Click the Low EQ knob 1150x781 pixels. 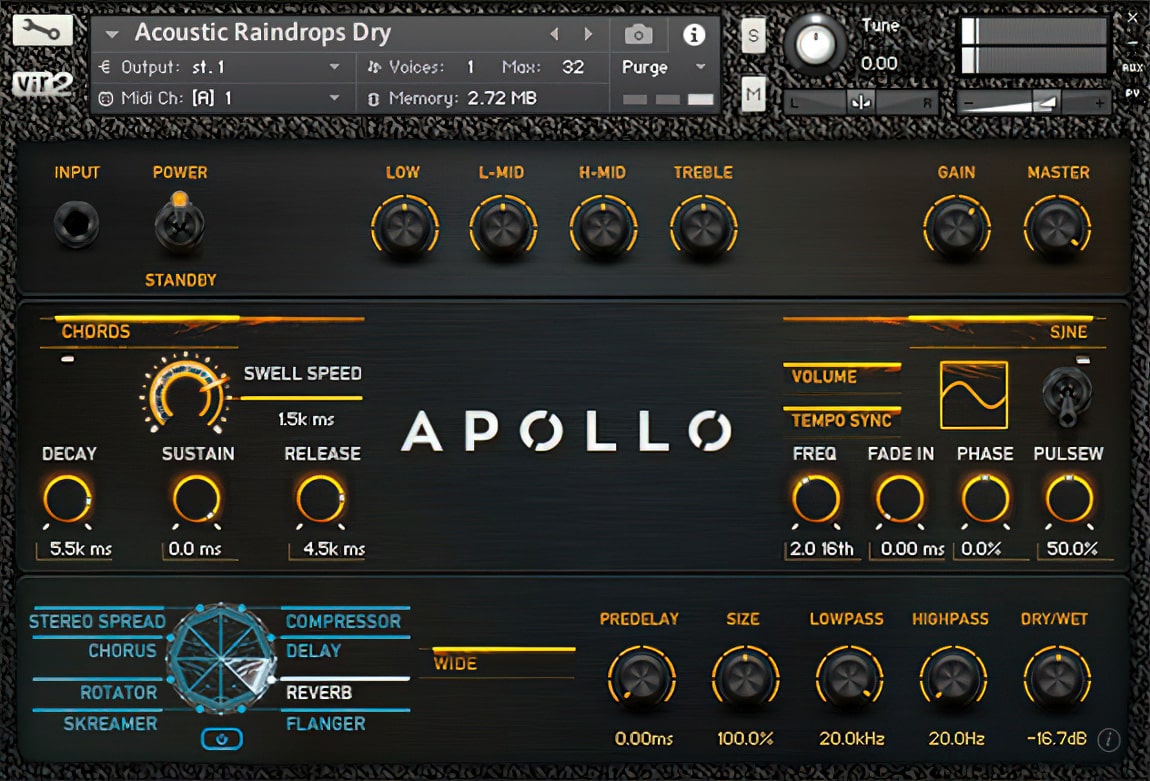(404, 228)
